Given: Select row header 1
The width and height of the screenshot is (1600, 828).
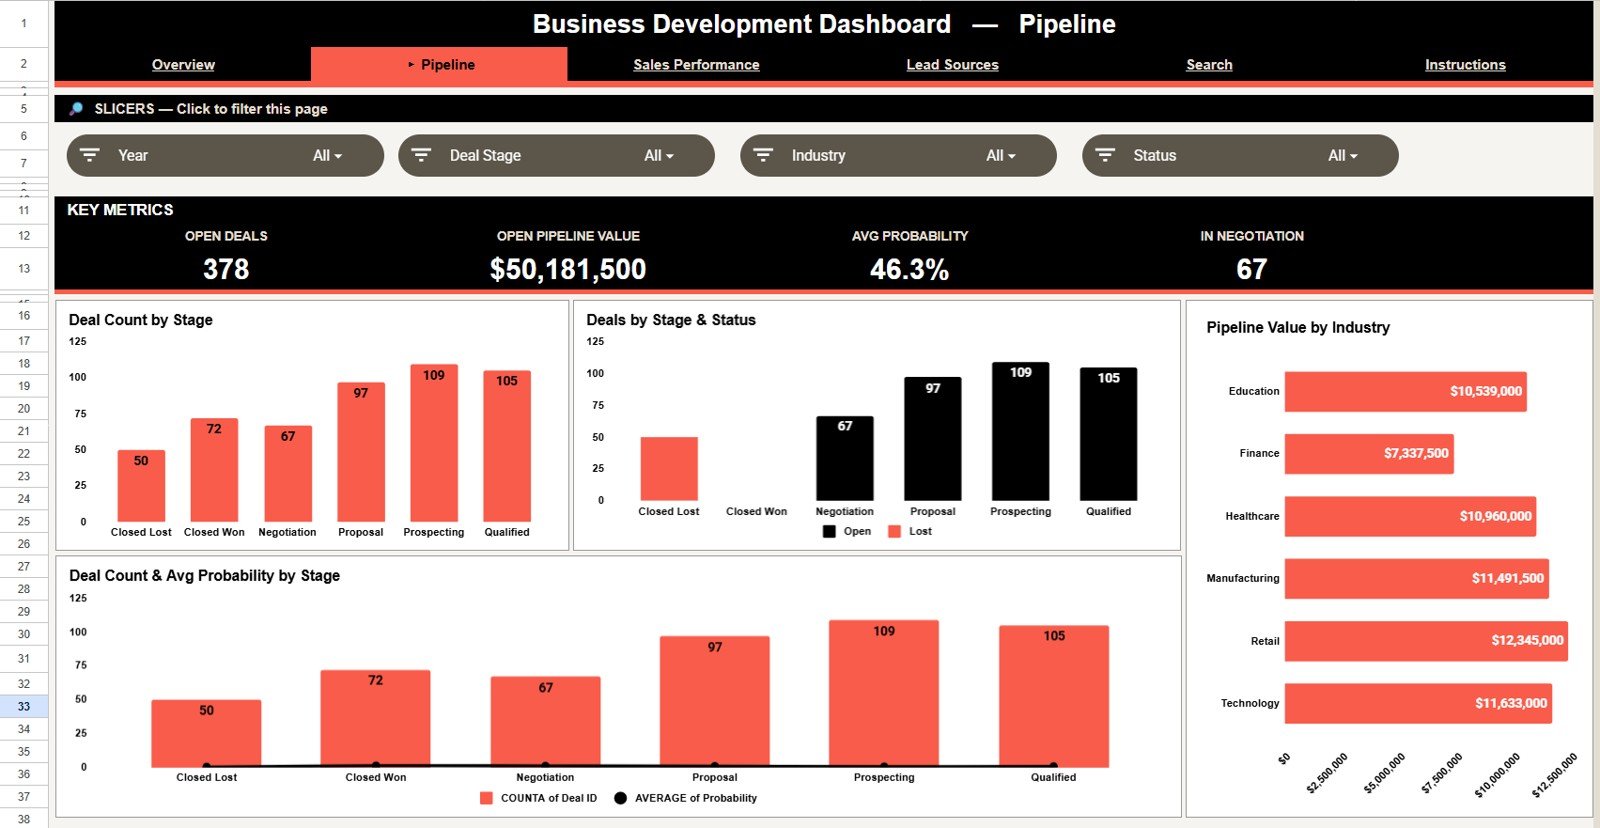Looking at the screenshot, I should pos(24,23).
